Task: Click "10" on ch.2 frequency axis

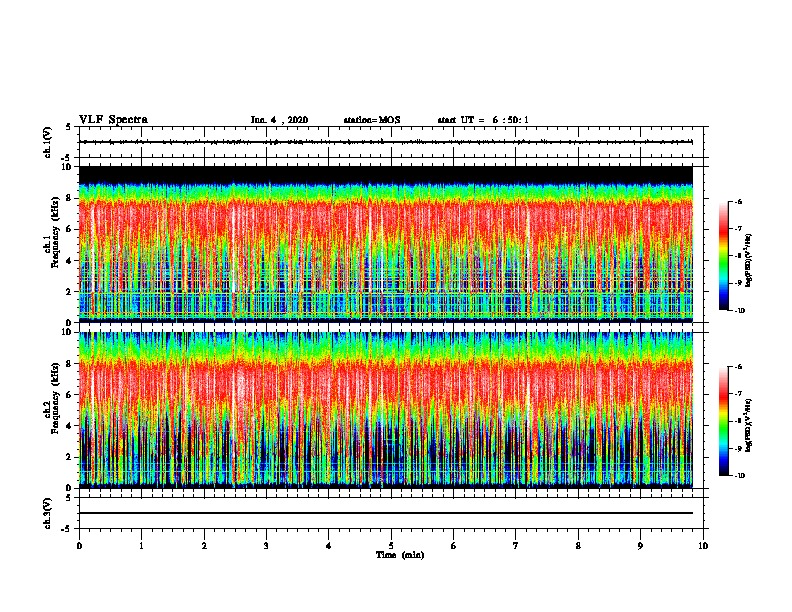Action: 68,332
